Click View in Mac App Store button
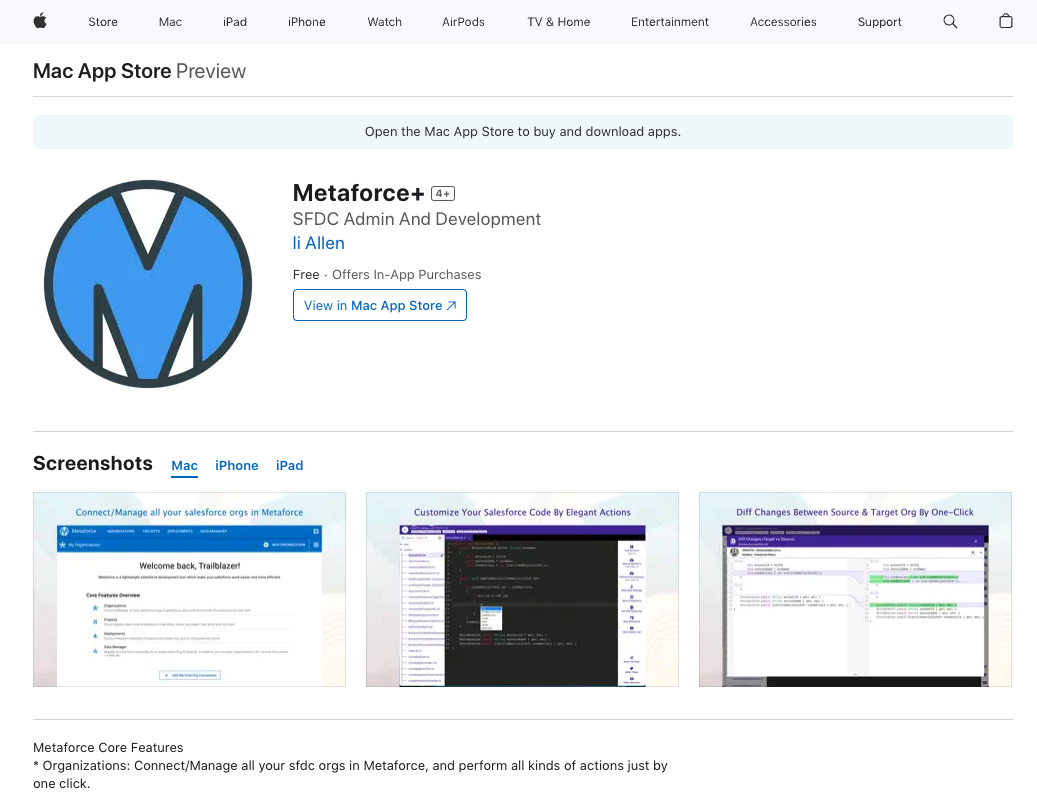Viewport: 1037px width, 796px height. coord(380,305)
